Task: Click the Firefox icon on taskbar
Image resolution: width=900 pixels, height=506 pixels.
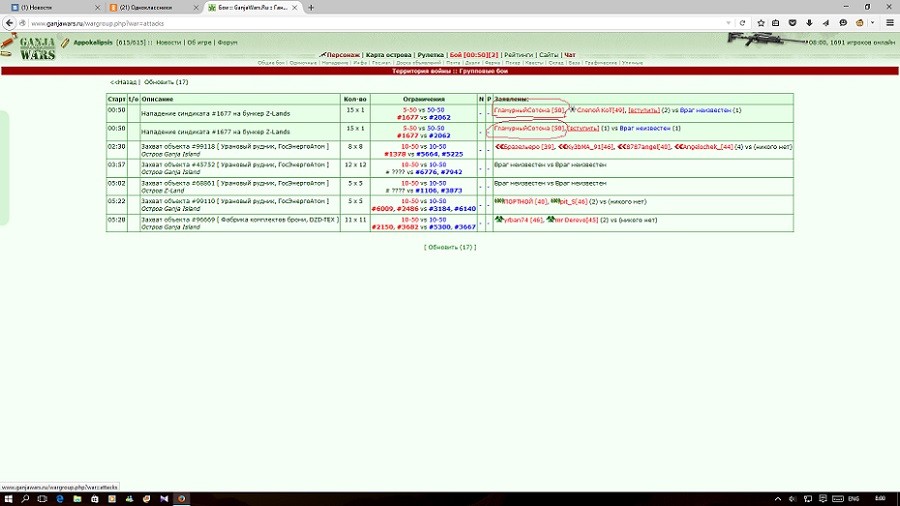Action: tap(181, 499)
